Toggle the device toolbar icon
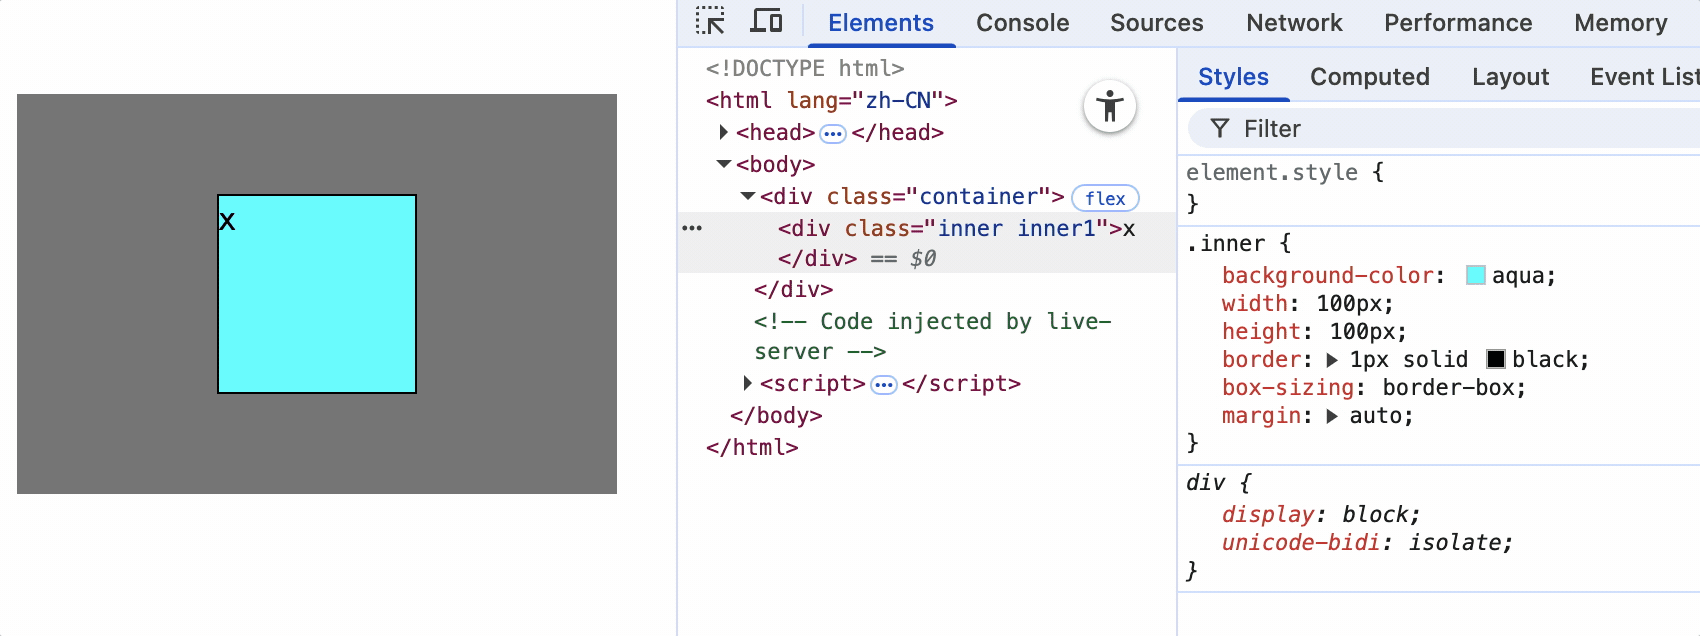The width and height of the screenshot is (1700, 636). click(x=767, y=21)
